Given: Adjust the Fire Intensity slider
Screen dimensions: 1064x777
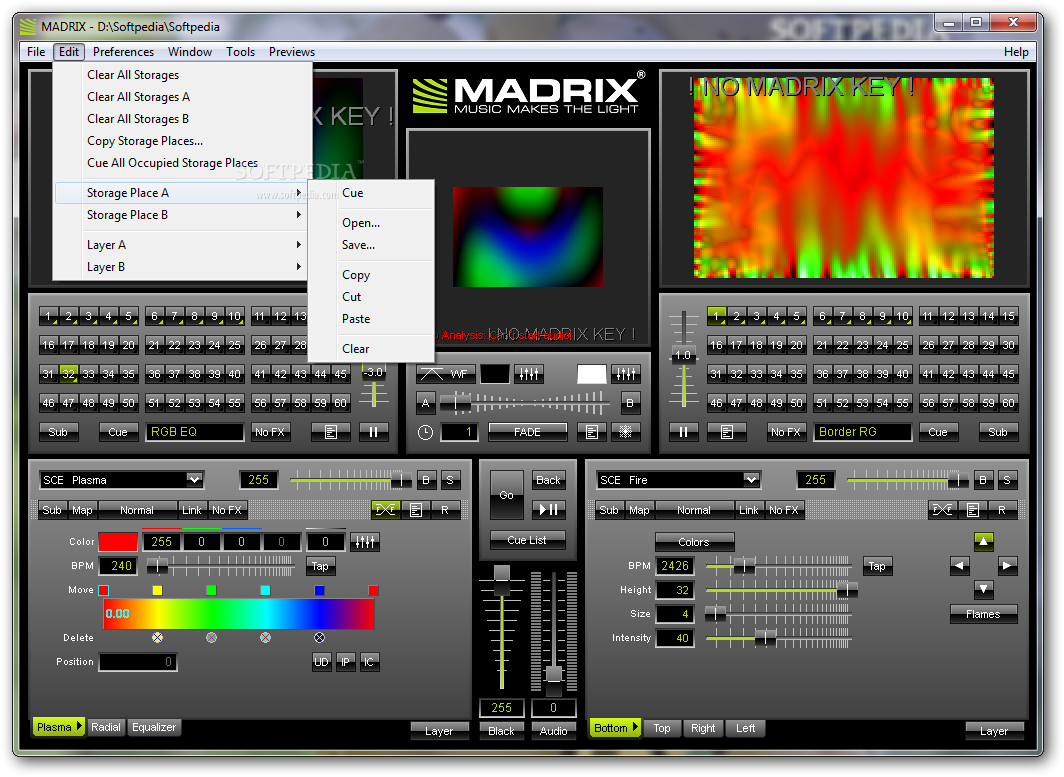Looking at the screenshot, I should click(x=765, y=638).
